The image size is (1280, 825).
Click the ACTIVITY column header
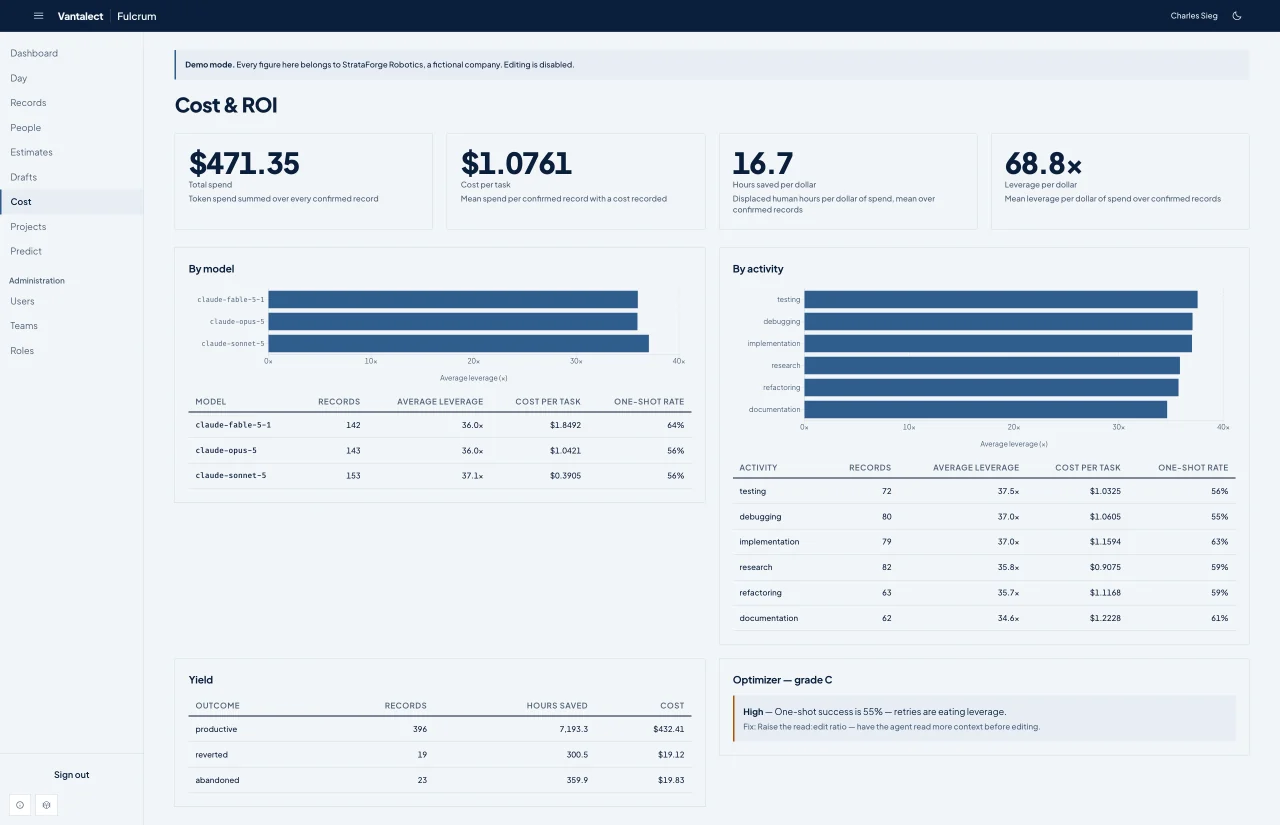(758, 468)
